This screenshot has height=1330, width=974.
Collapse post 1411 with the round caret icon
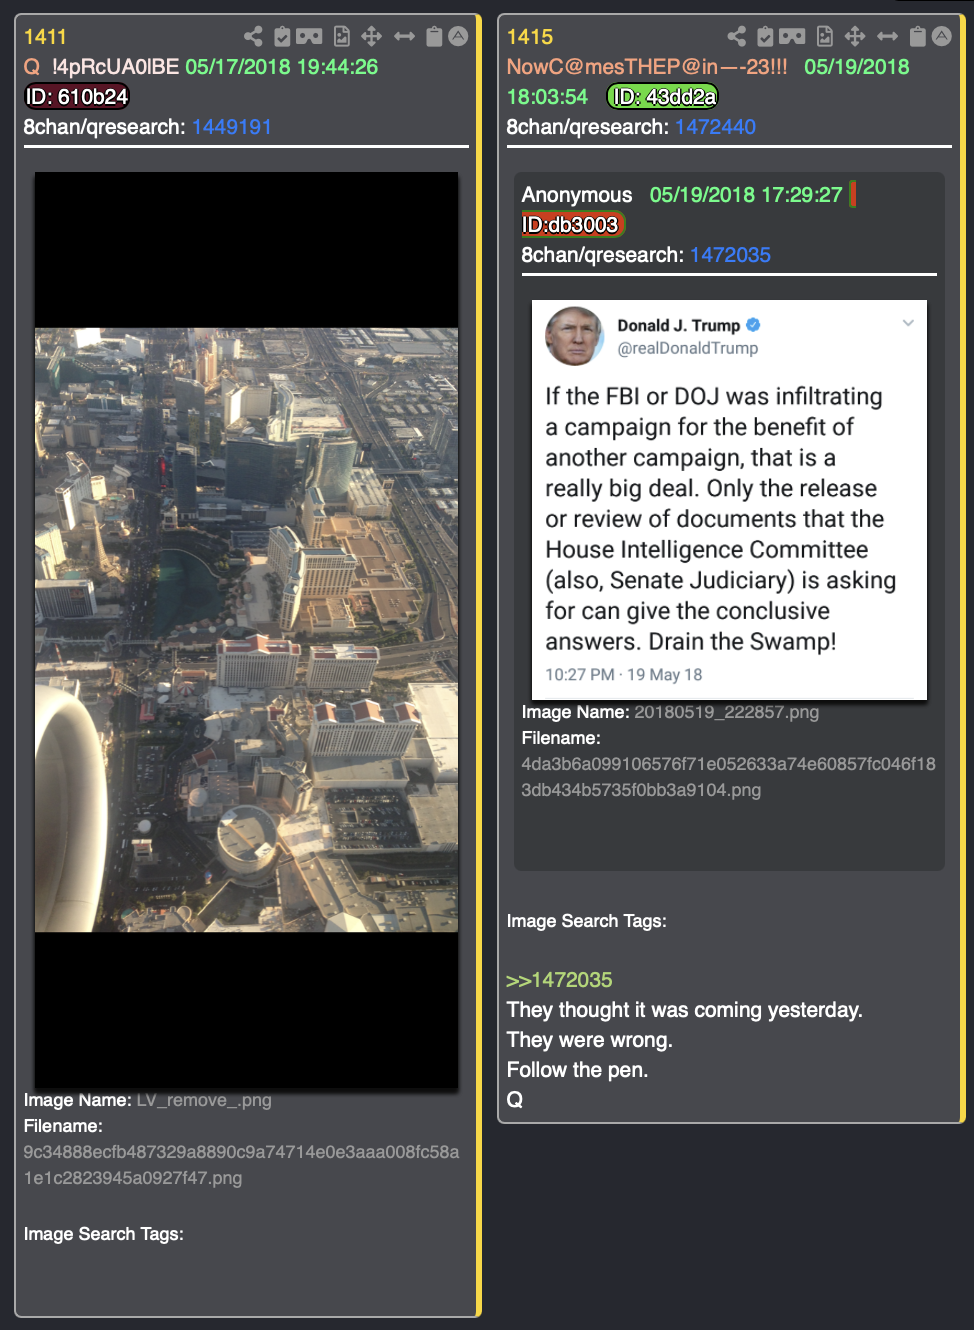pyautogui.click(x=458, y=37)
